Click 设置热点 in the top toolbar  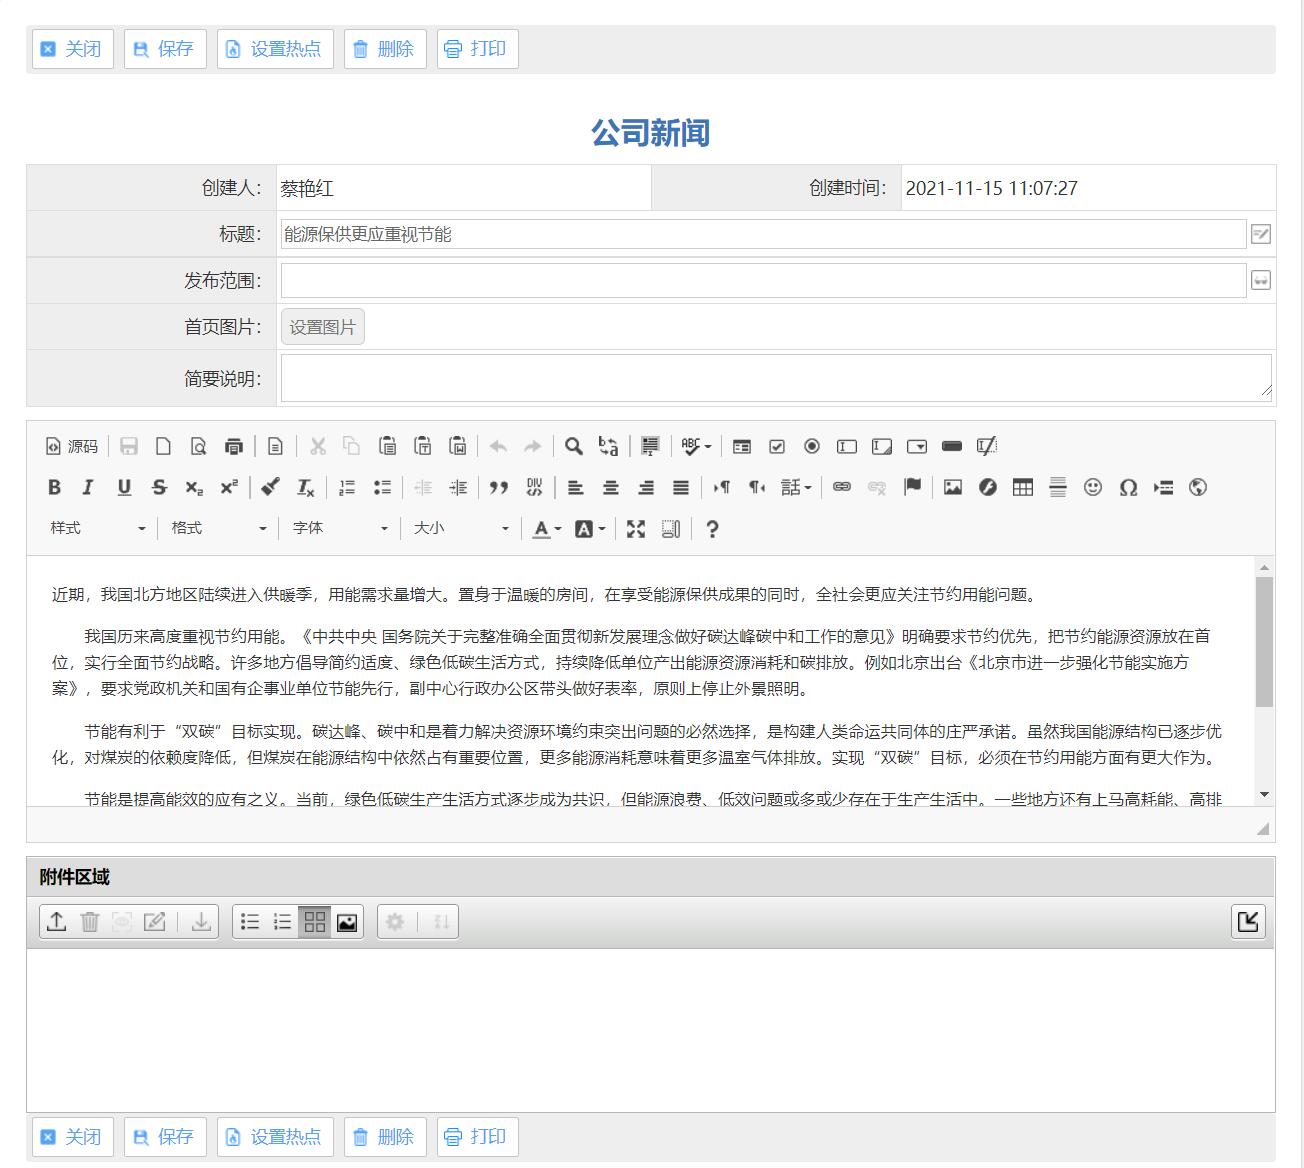click(x=275, y=49)
